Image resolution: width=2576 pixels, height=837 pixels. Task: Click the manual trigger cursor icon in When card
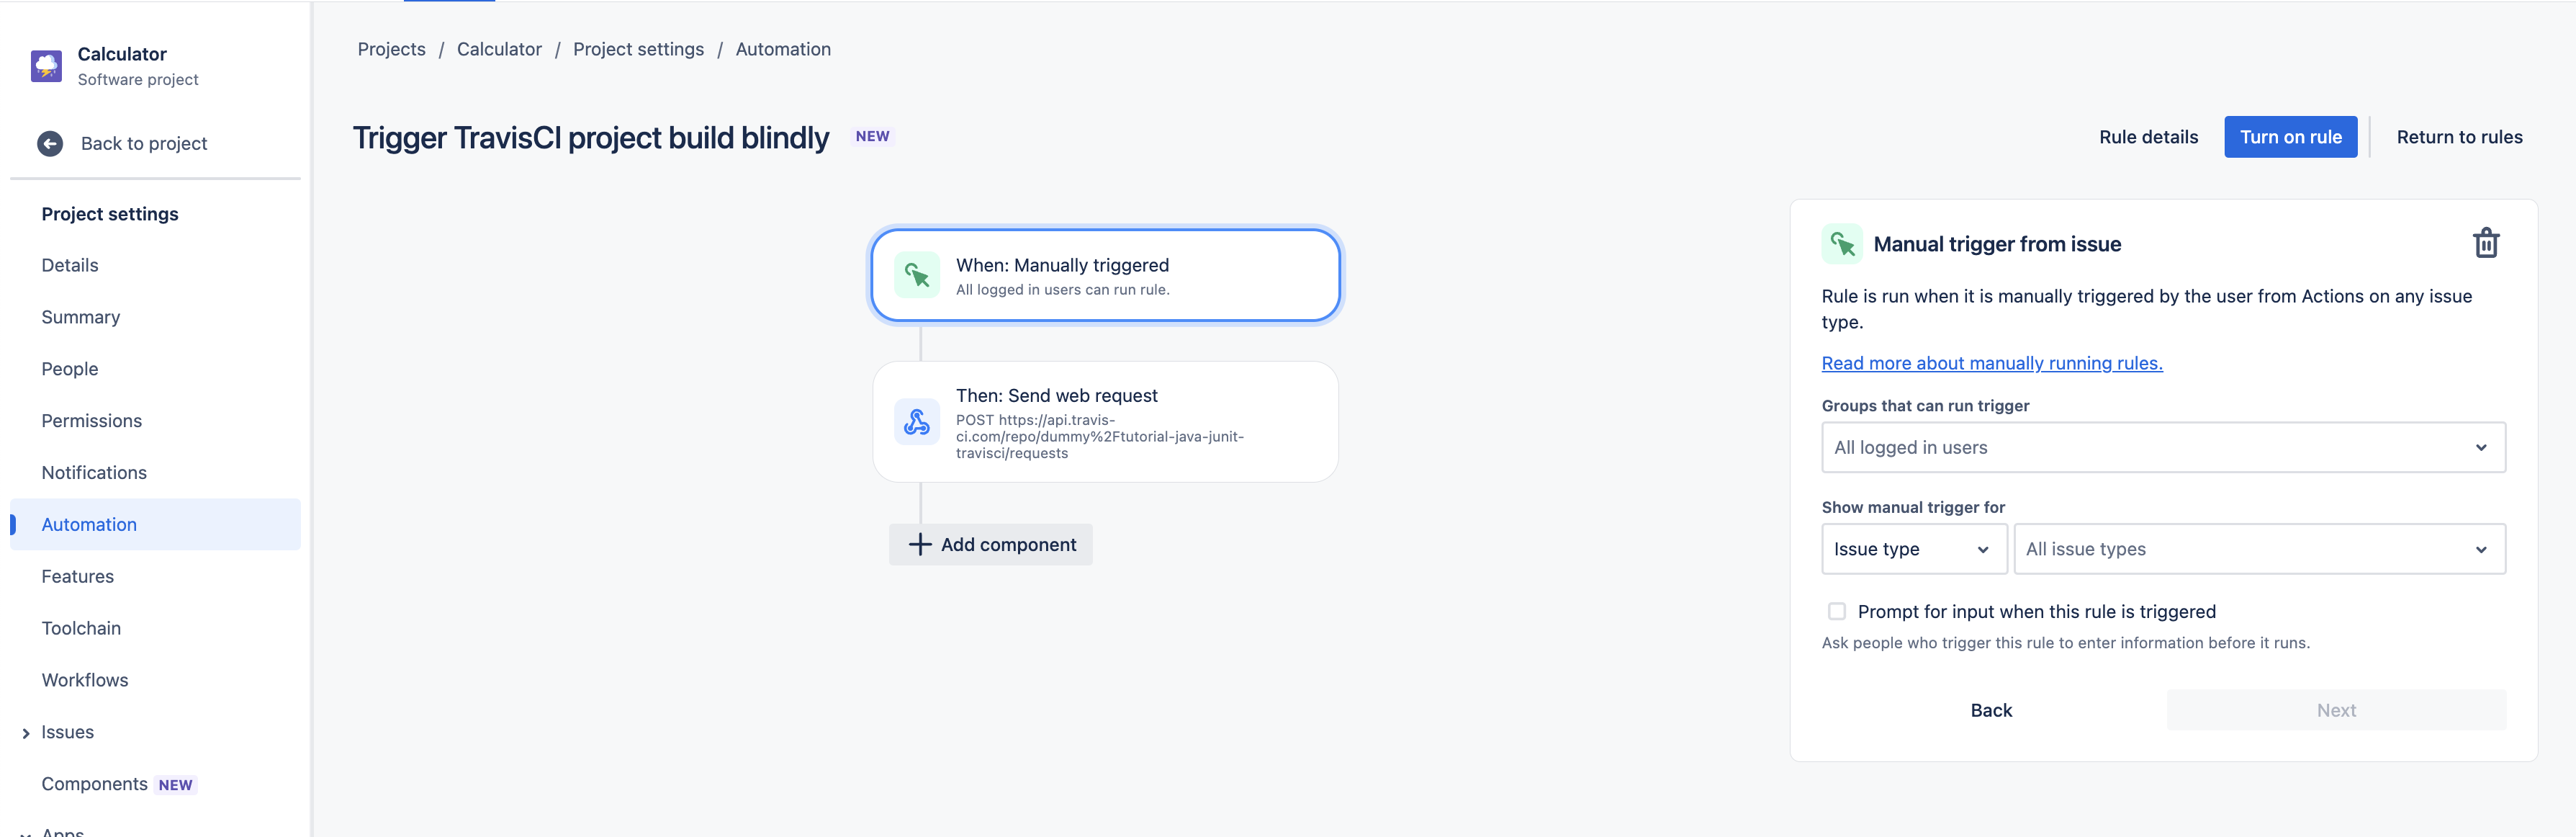tap(917, 275)
